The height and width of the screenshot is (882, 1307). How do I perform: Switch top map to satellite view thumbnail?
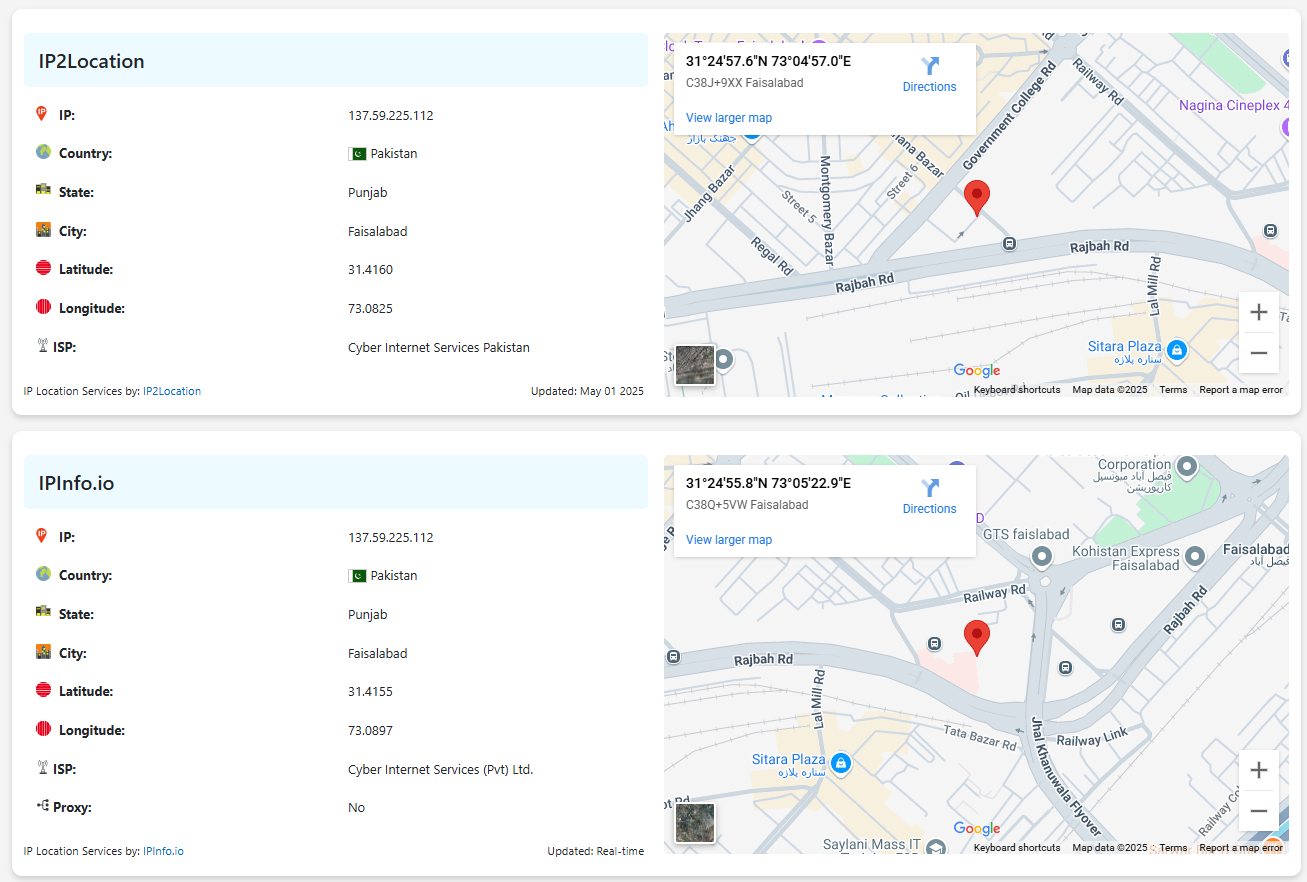click(x=695, y=365)
